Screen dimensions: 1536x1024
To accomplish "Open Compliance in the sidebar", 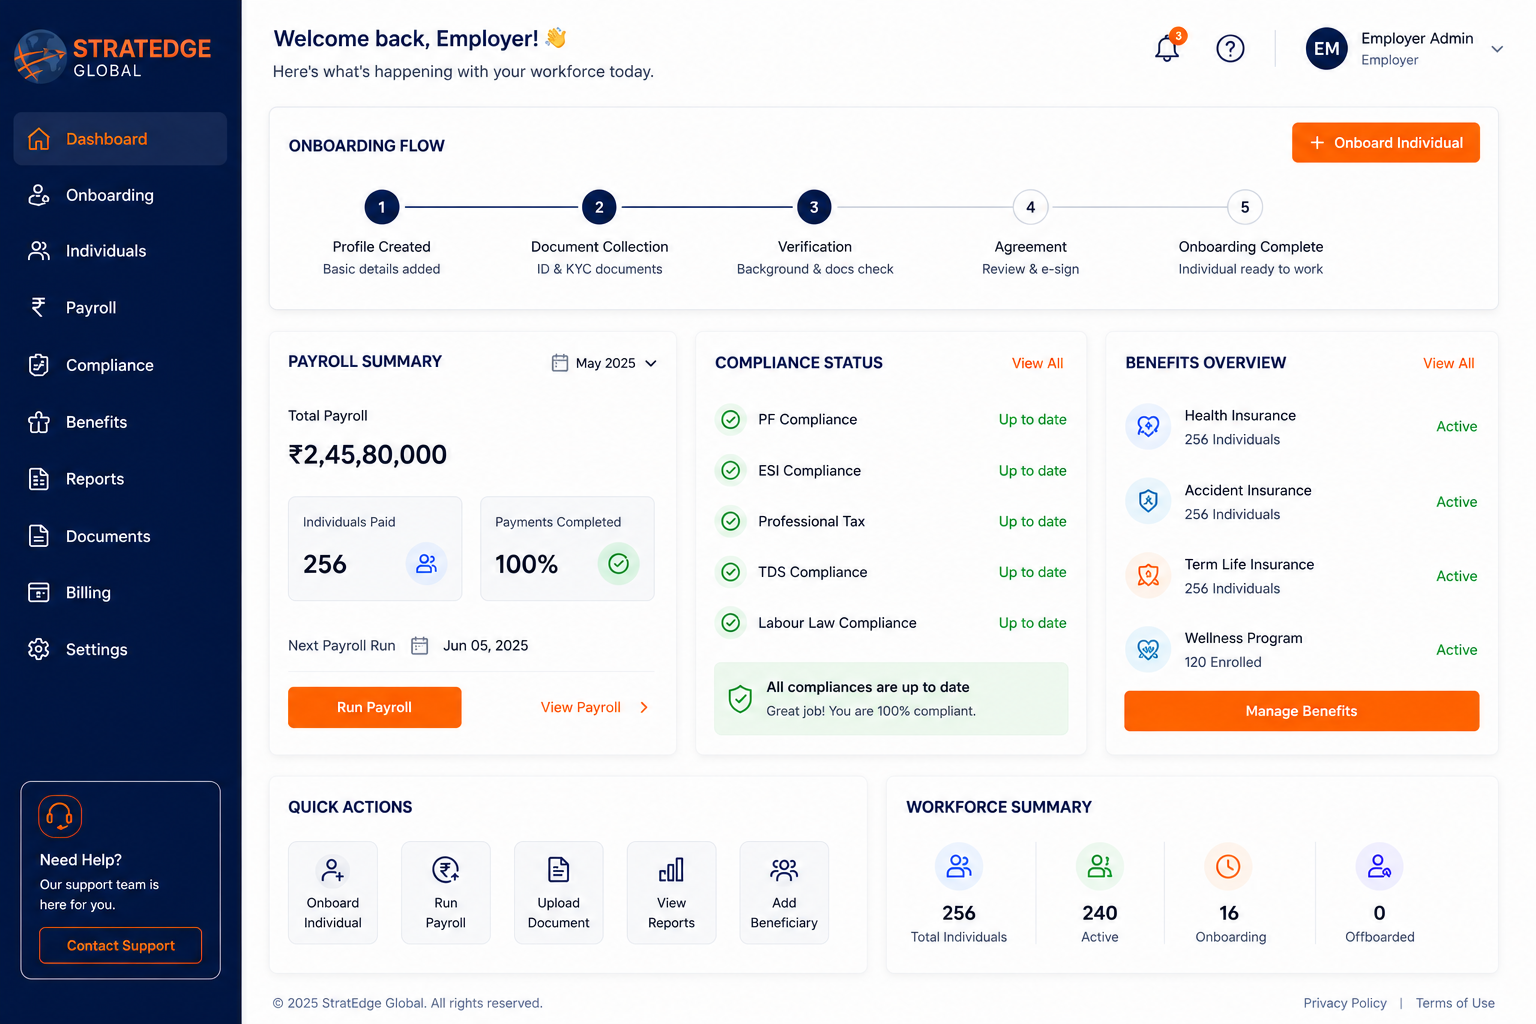I will pyautogui.click(x=120, y=365).
